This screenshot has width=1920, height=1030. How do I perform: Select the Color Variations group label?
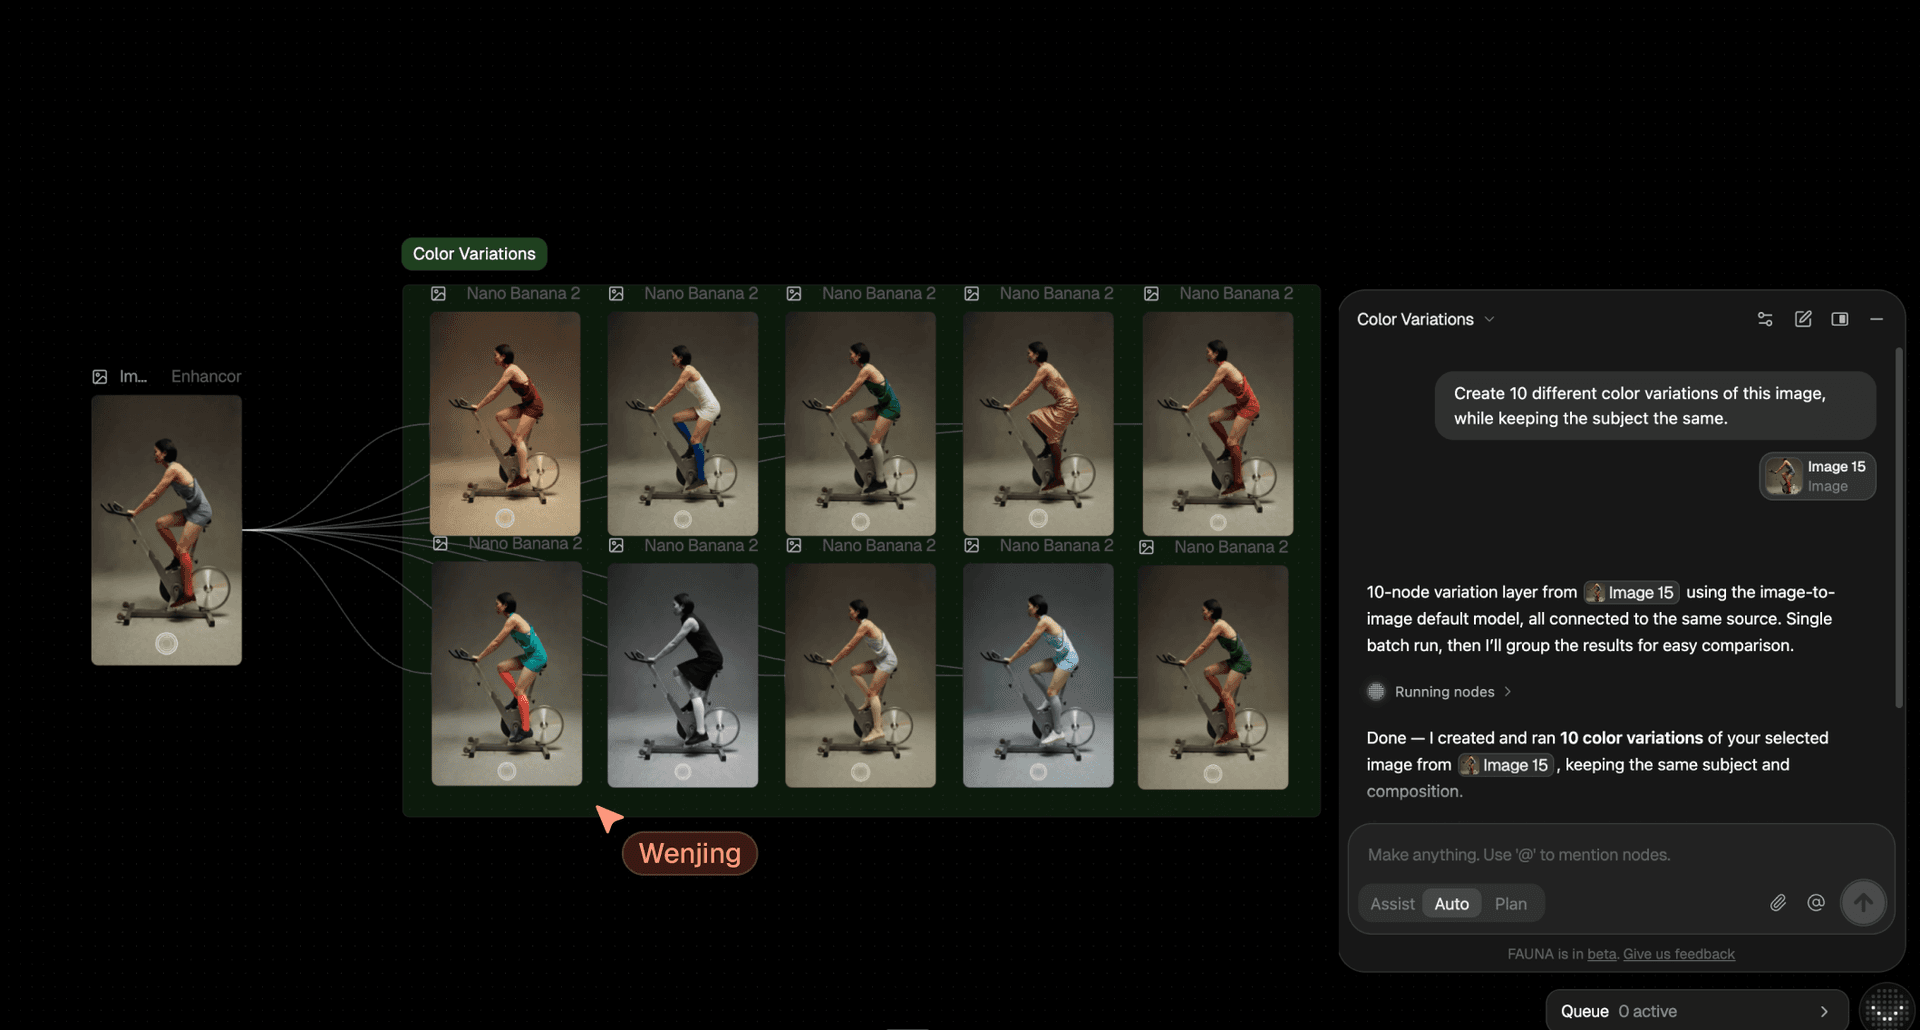tap(474, 254)
